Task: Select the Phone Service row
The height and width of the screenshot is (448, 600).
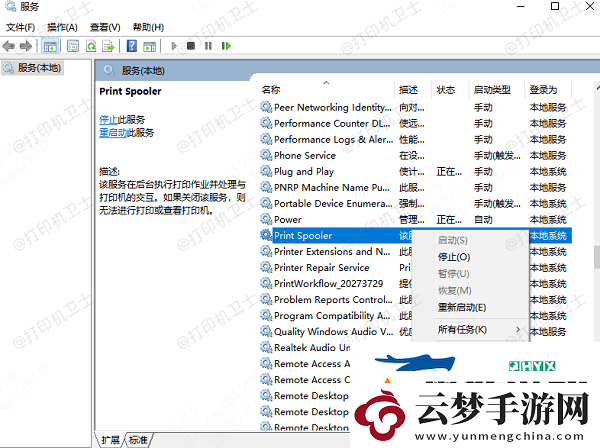Action: pos(416,156)
